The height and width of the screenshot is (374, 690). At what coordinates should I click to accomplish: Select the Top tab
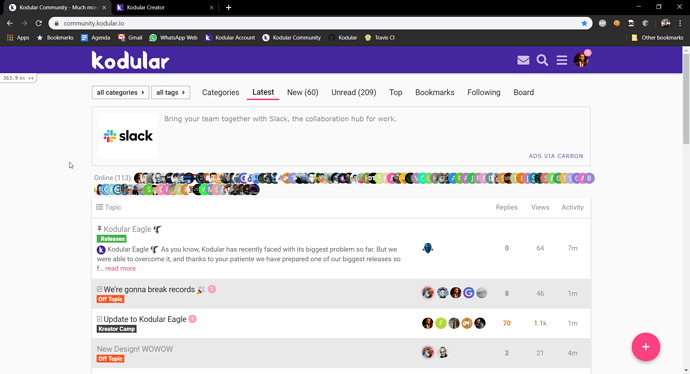pos(396,92)
